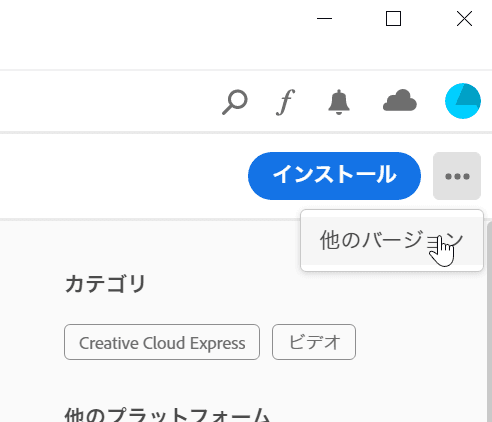
Task: Open Adobe Fonts via the f icon
Action: point(286,102)
